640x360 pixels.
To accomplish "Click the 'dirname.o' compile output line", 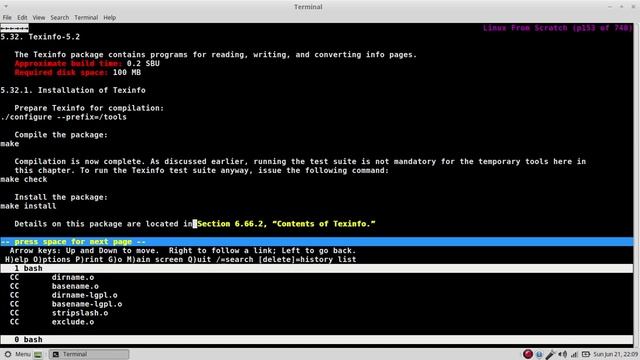I will pyautogui.click(x=52, y=277).
